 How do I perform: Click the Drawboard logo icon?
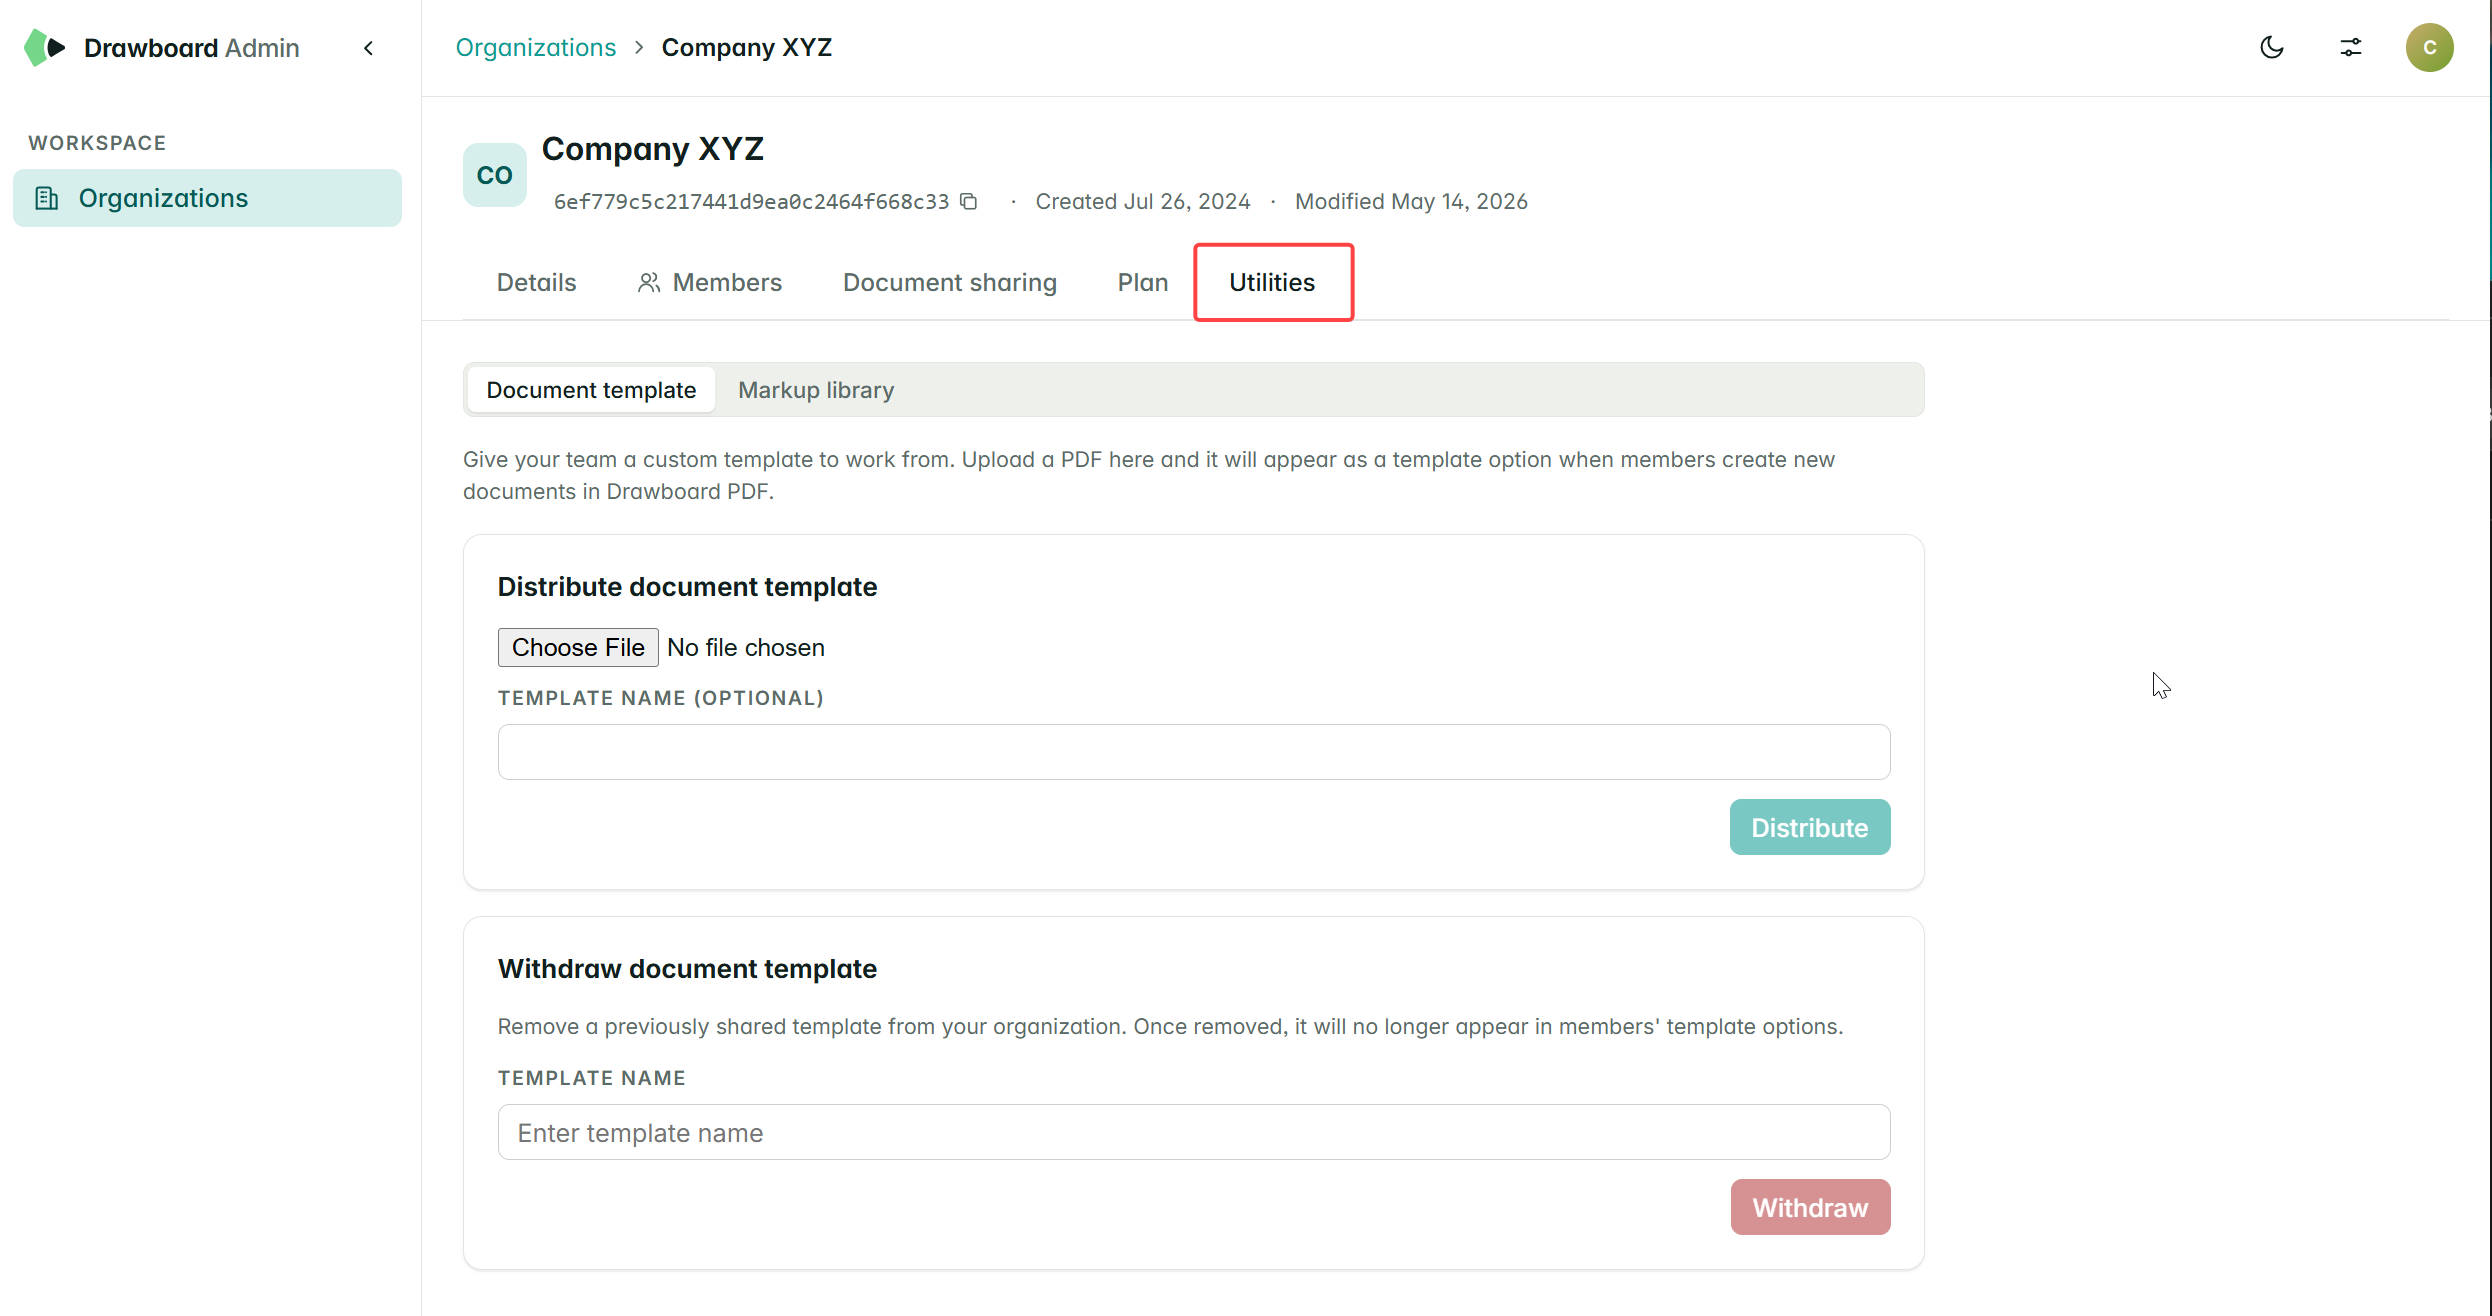coord(44,47)
